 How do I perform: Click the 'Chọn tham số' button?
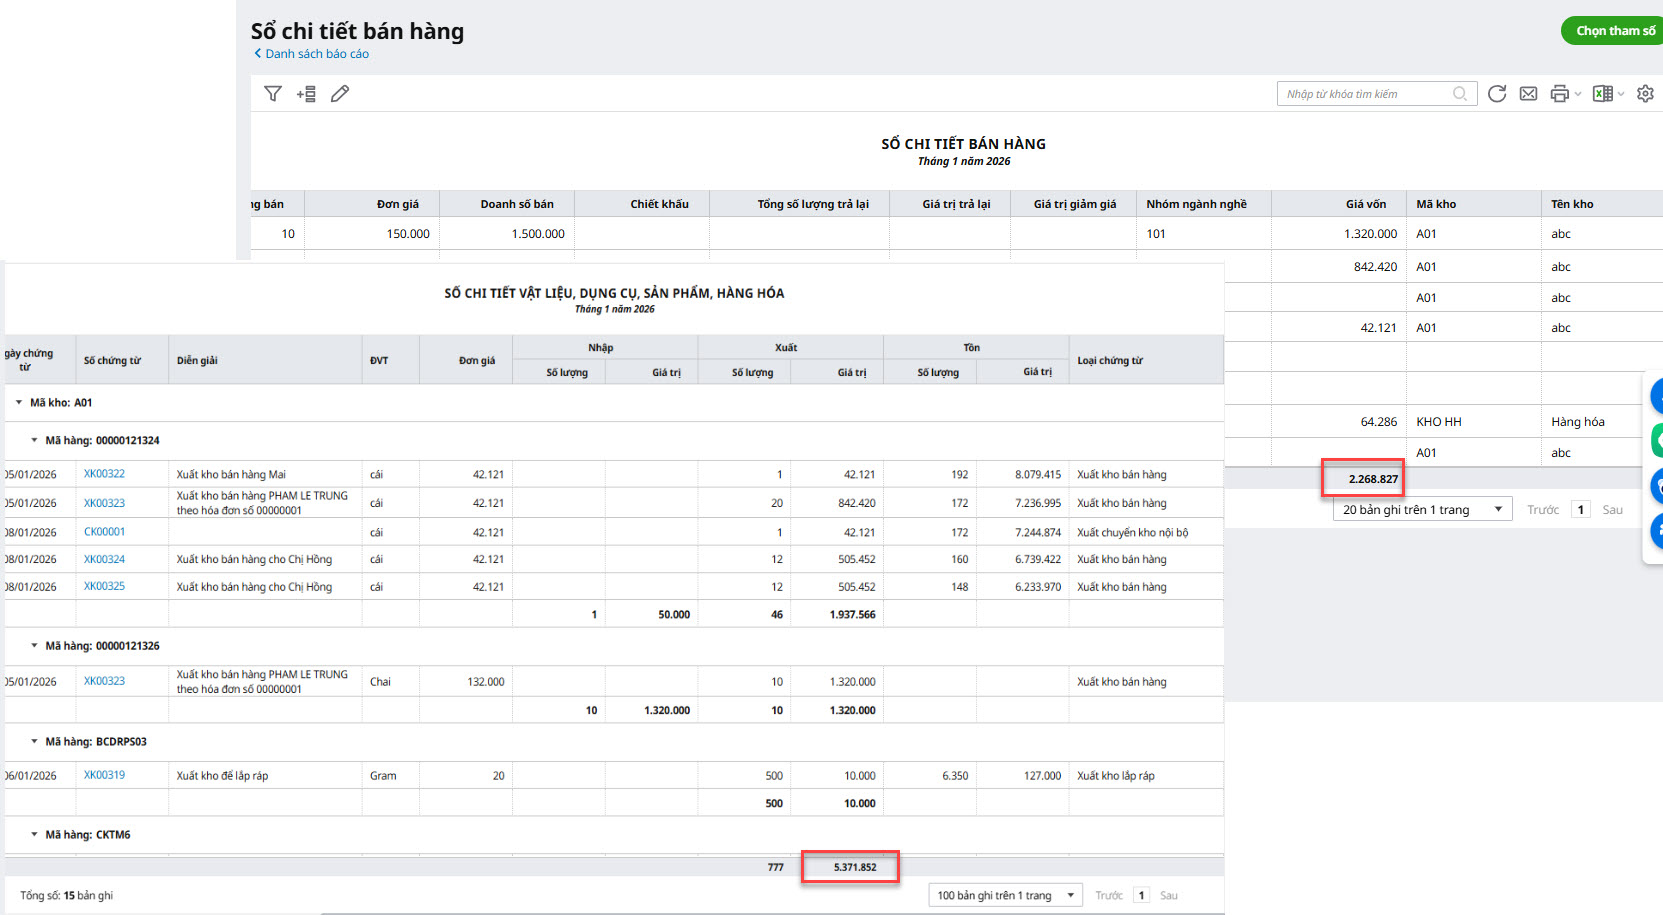[1612, 31]
